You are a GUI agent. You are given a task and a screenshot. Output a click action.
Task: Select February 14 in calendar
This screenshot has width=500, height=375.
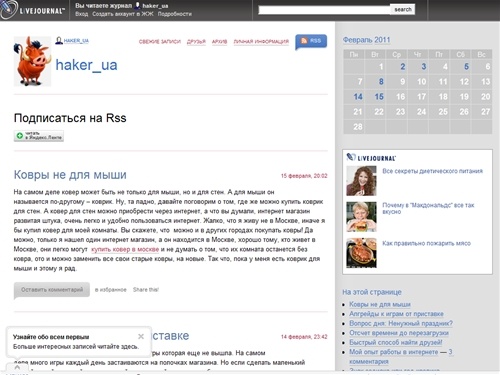coord(358,97)
